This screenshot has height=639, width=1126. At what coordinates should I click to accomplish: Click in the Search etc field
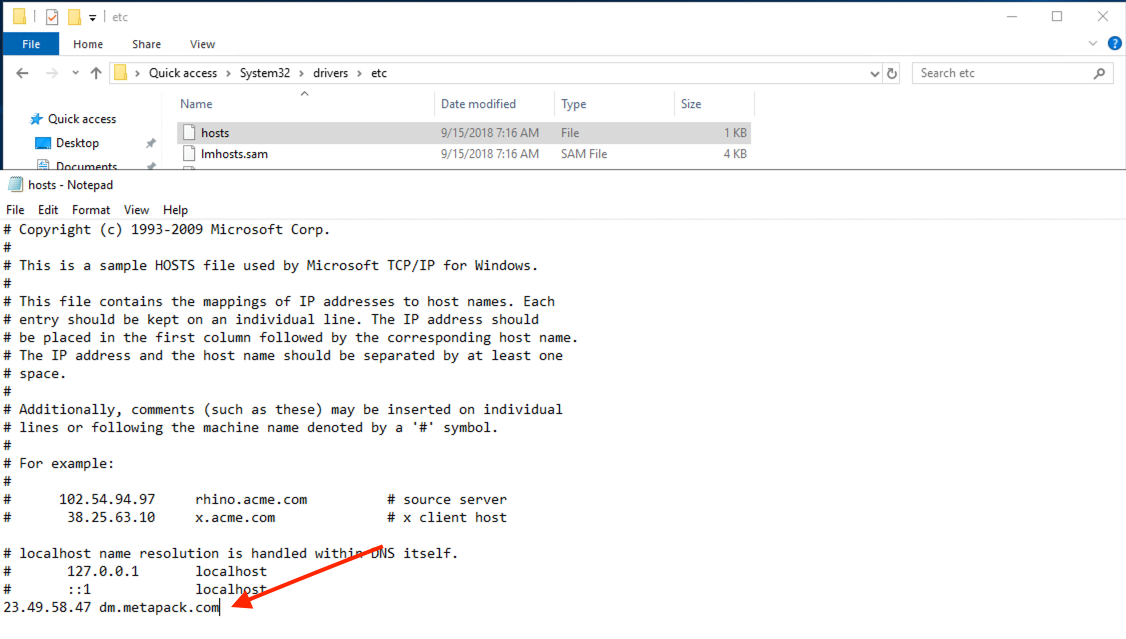click(1000, 73)
